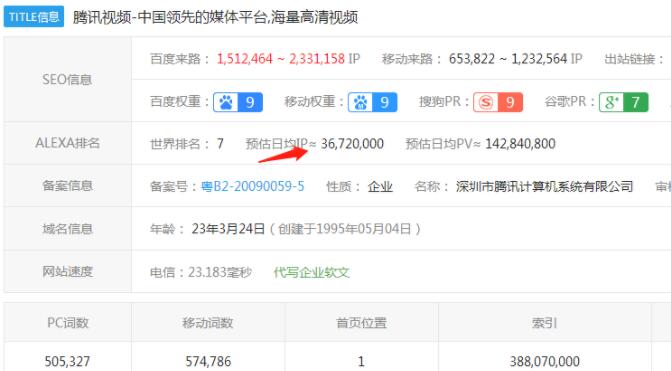Click the mobile weight paw badge

click(372, 102)
